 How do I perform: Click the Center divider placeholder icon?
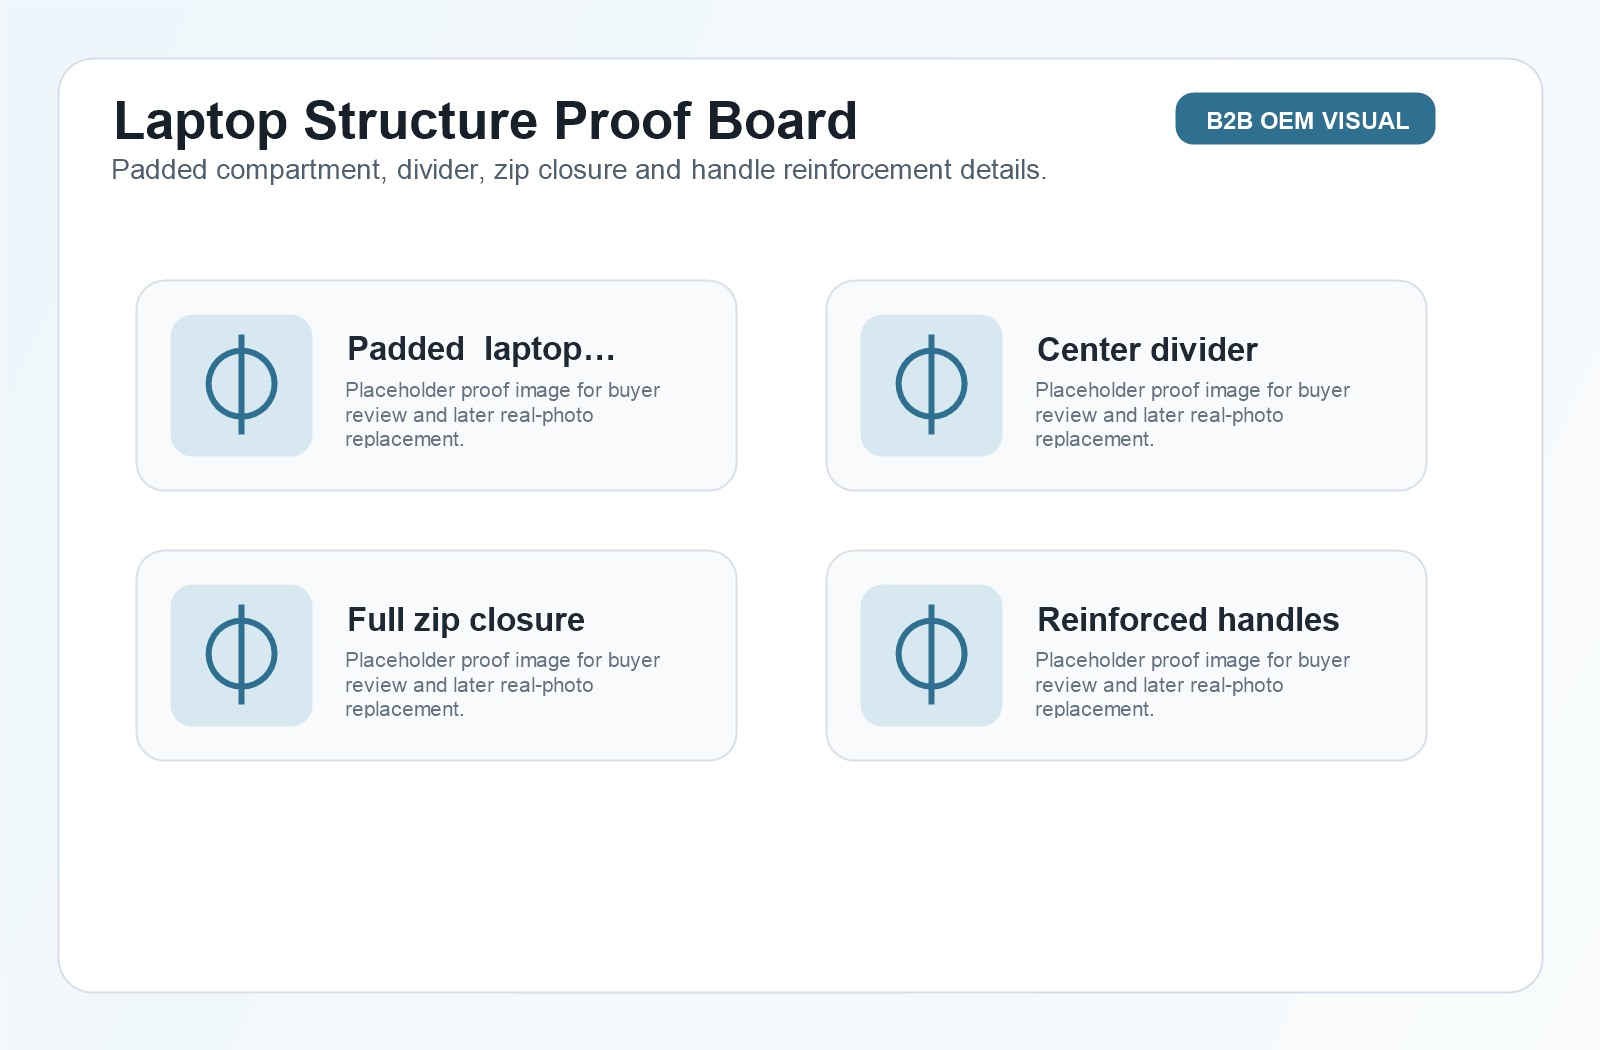point(931,385)
